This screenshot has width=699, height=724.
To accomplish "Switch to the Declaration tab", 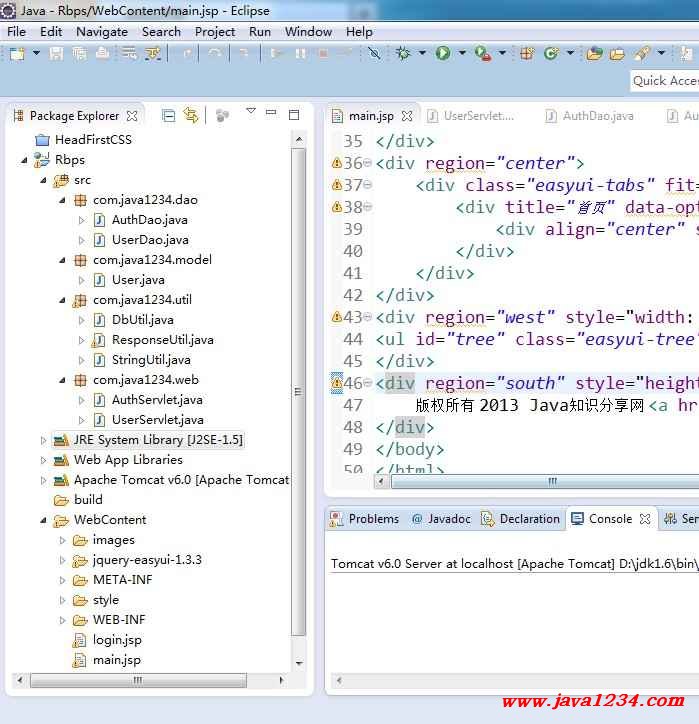I will point(520,519).
